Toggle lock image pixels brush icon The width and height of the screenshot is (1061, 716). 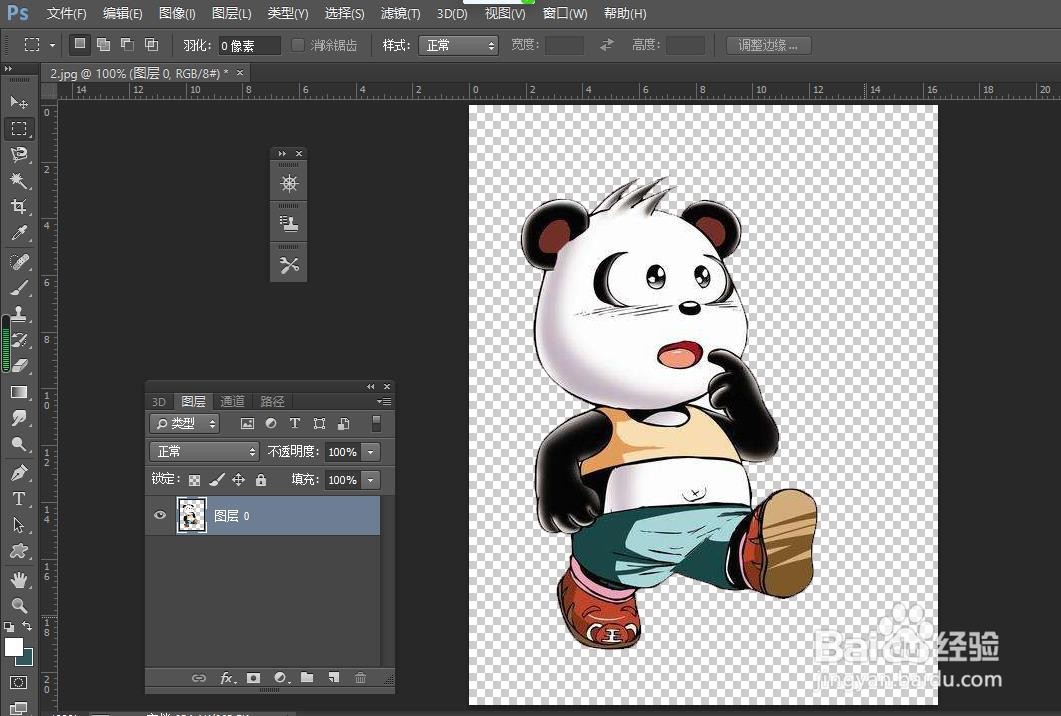click(217, 480)
